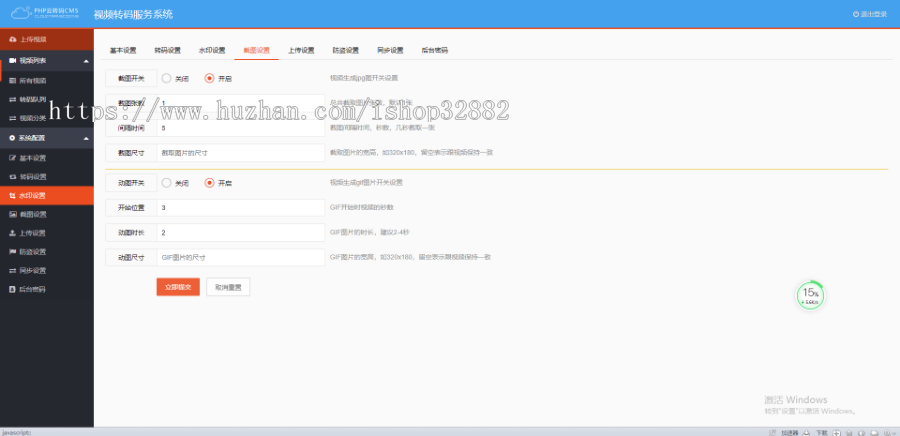Click the icon beside sidebar 后台密码
Screen dimensions: 900x436
[13, 289]
